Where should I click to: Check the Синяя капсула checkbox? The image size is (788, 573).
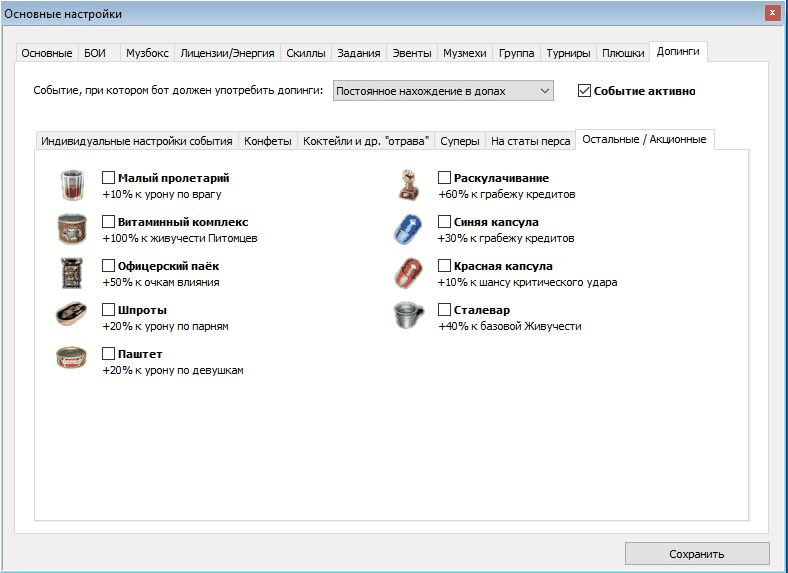[444, 221]
